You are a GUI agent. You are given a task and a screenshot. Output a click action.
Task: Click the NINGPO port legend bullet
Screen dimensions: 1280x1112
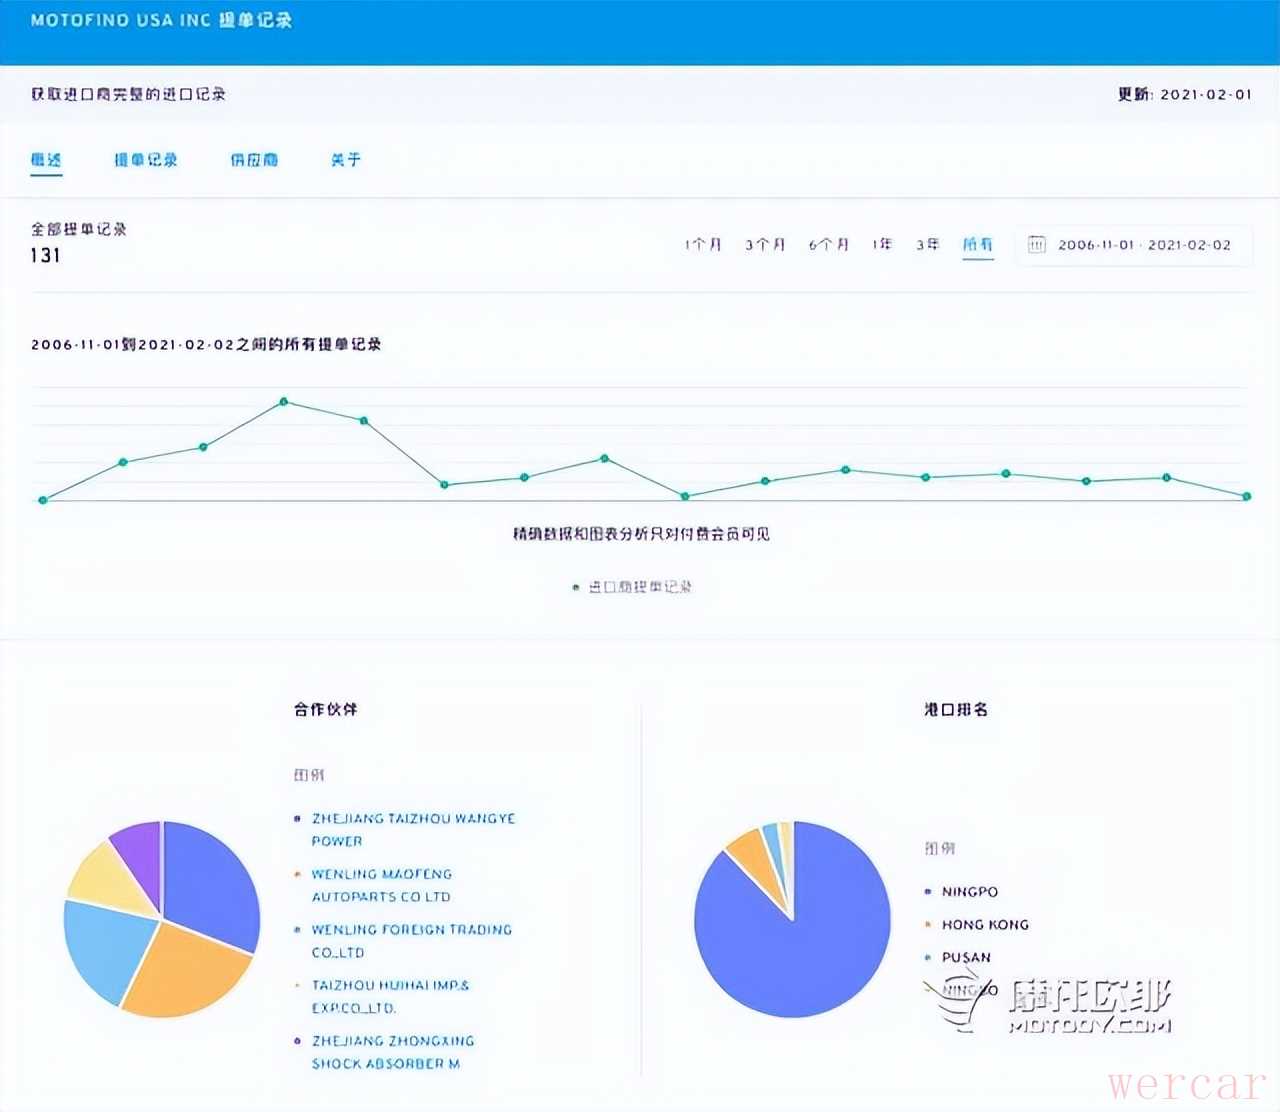pyautogui.click(x=928, y=892)
